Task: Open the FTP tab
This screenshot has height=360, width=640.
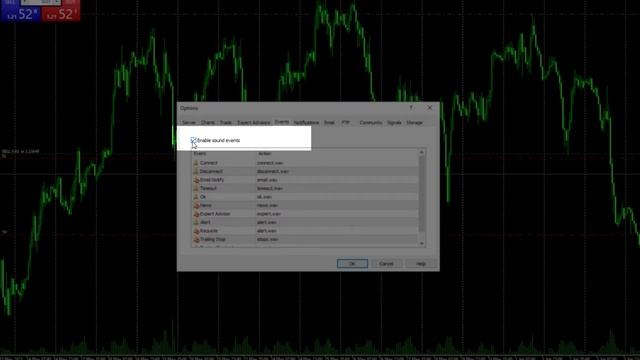Action: click(x=345, y=122)
